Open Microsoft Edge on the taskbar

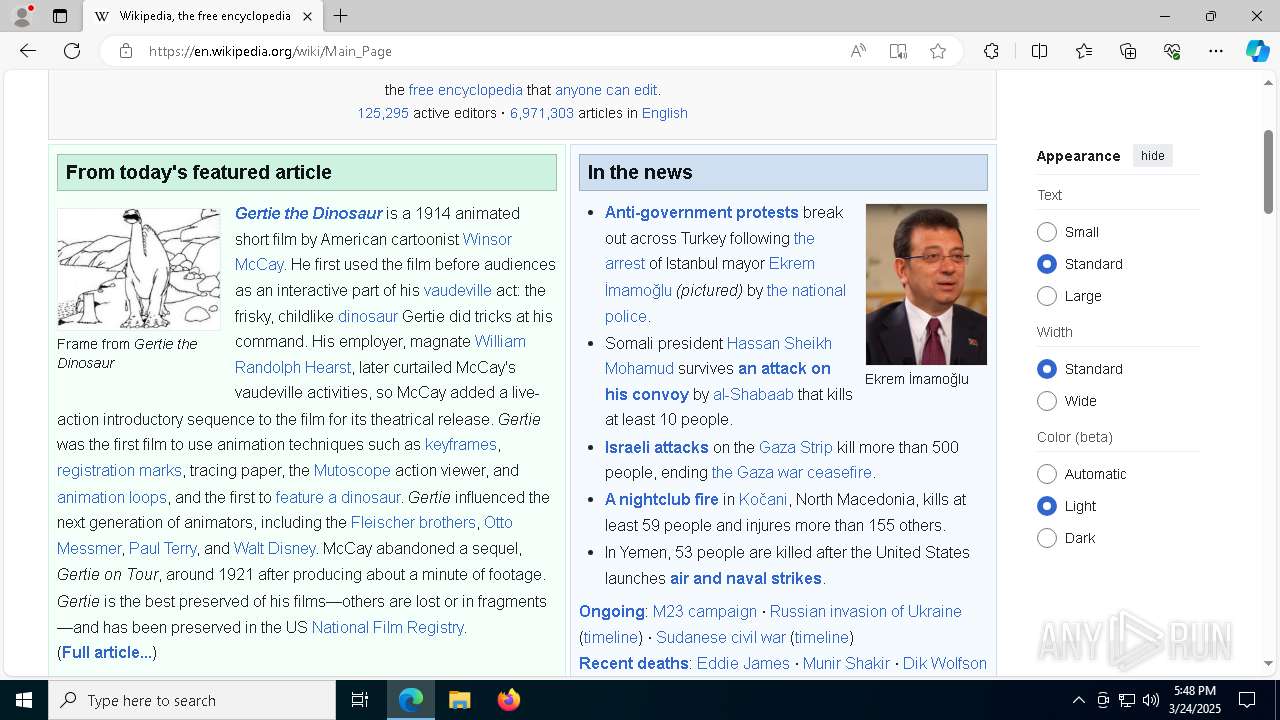[411, 700]
